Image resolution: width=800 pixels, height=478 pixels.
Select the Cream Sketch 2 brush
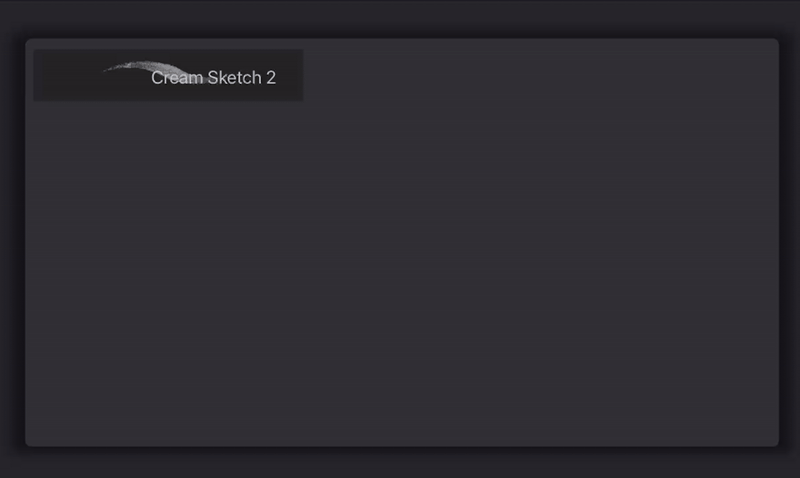point(168,76)
